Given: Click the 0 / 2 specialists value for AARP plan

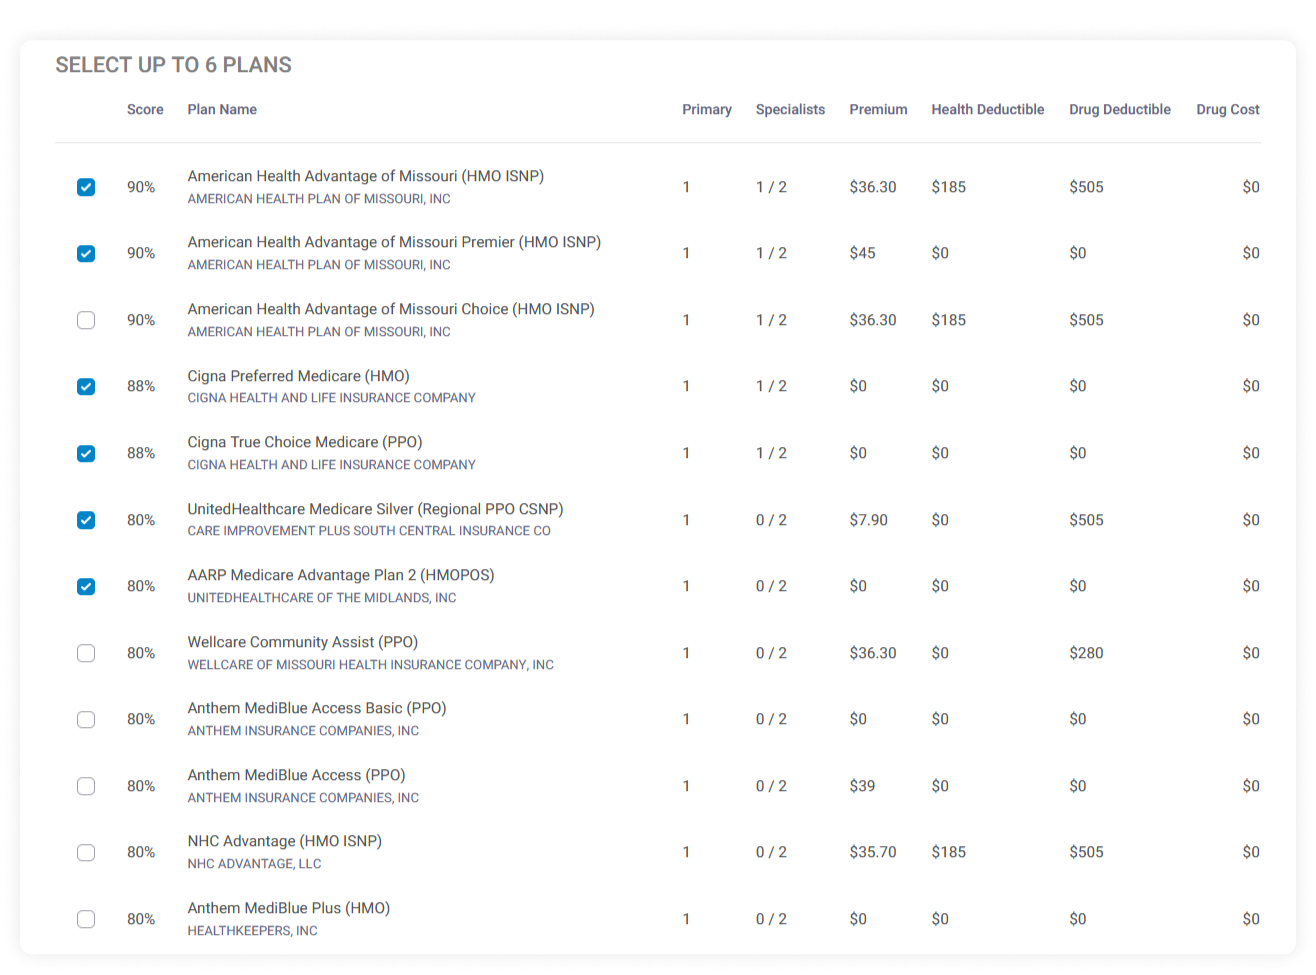Looking at the screenshot, I should point(771,586).
